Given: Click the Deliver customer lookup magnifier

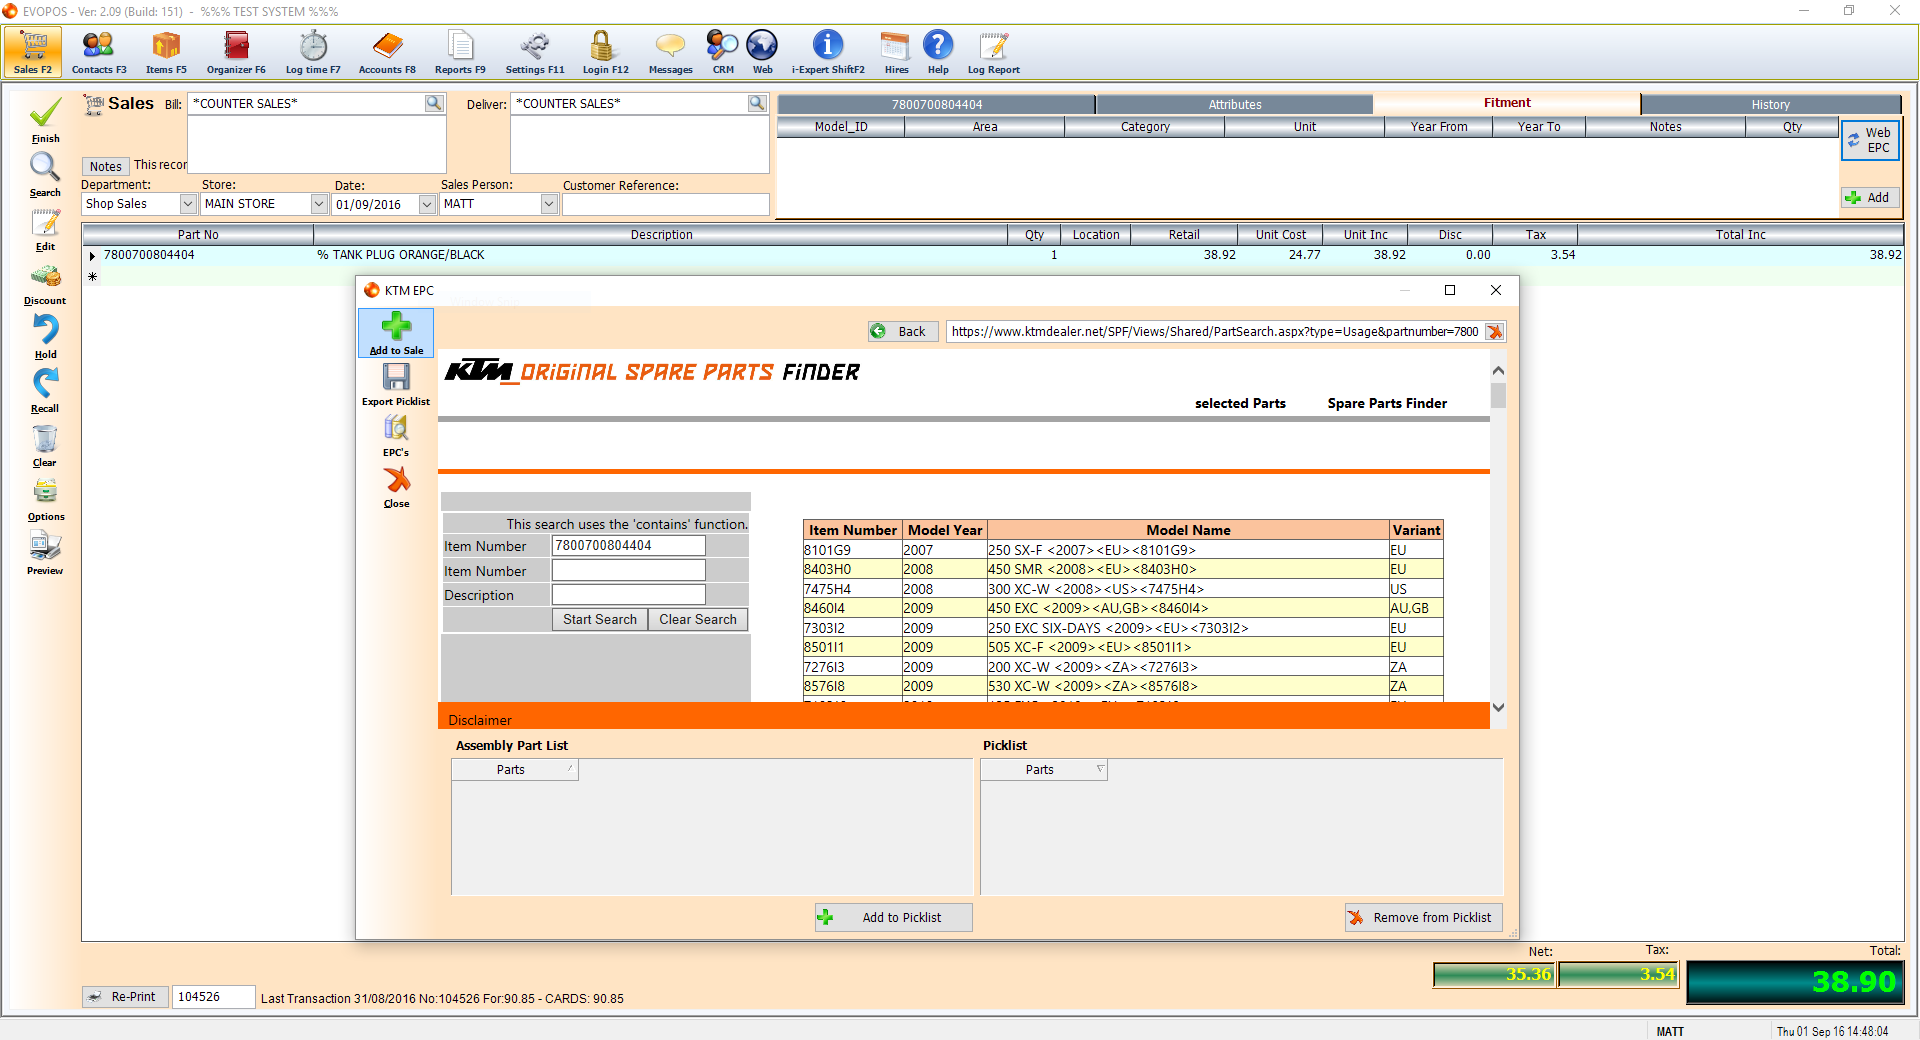Looking at the screenshot, I should (757, 103).
